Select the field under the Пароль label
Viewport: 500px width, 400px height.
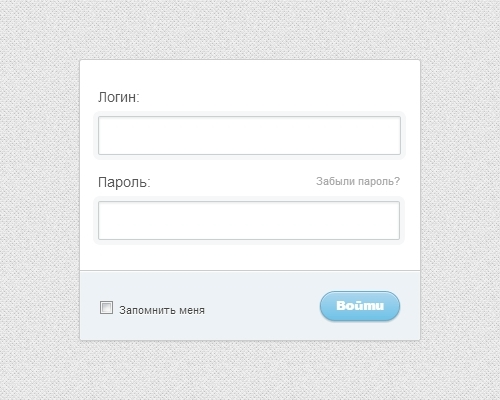pyautogui.click(x=249, y=220)
